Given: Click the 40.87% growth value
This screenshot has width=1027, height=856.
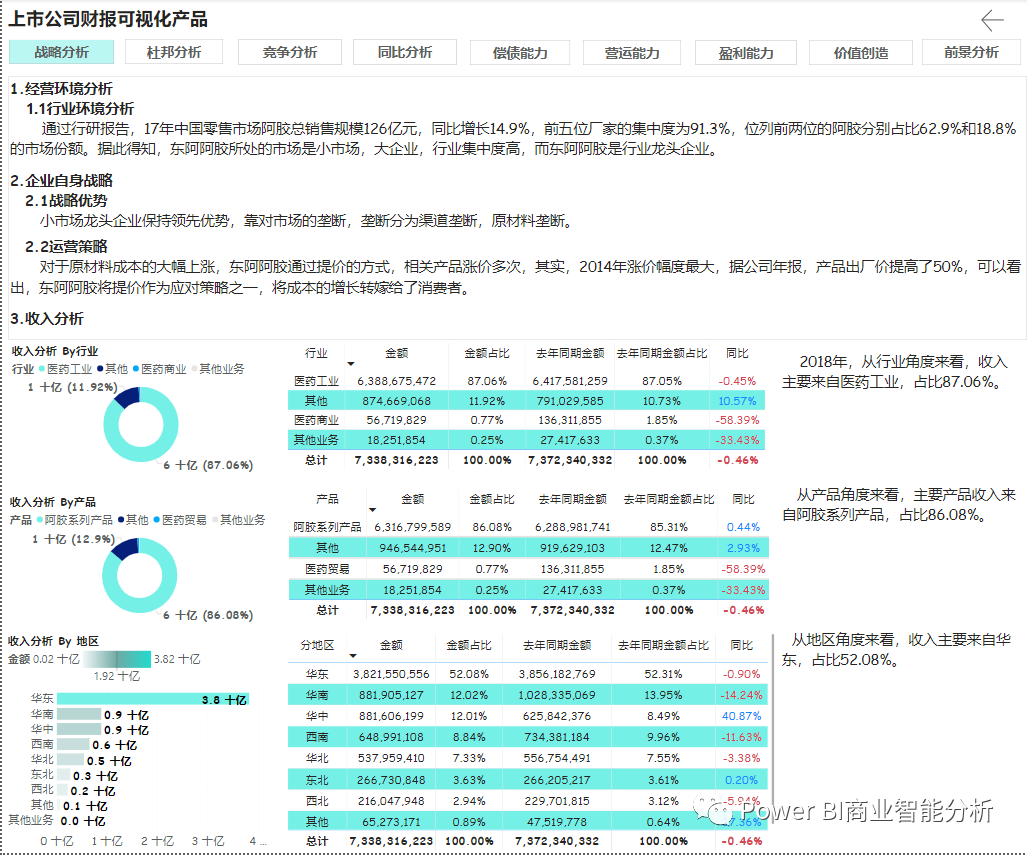Looking at the screenshot, I should 741,716.
